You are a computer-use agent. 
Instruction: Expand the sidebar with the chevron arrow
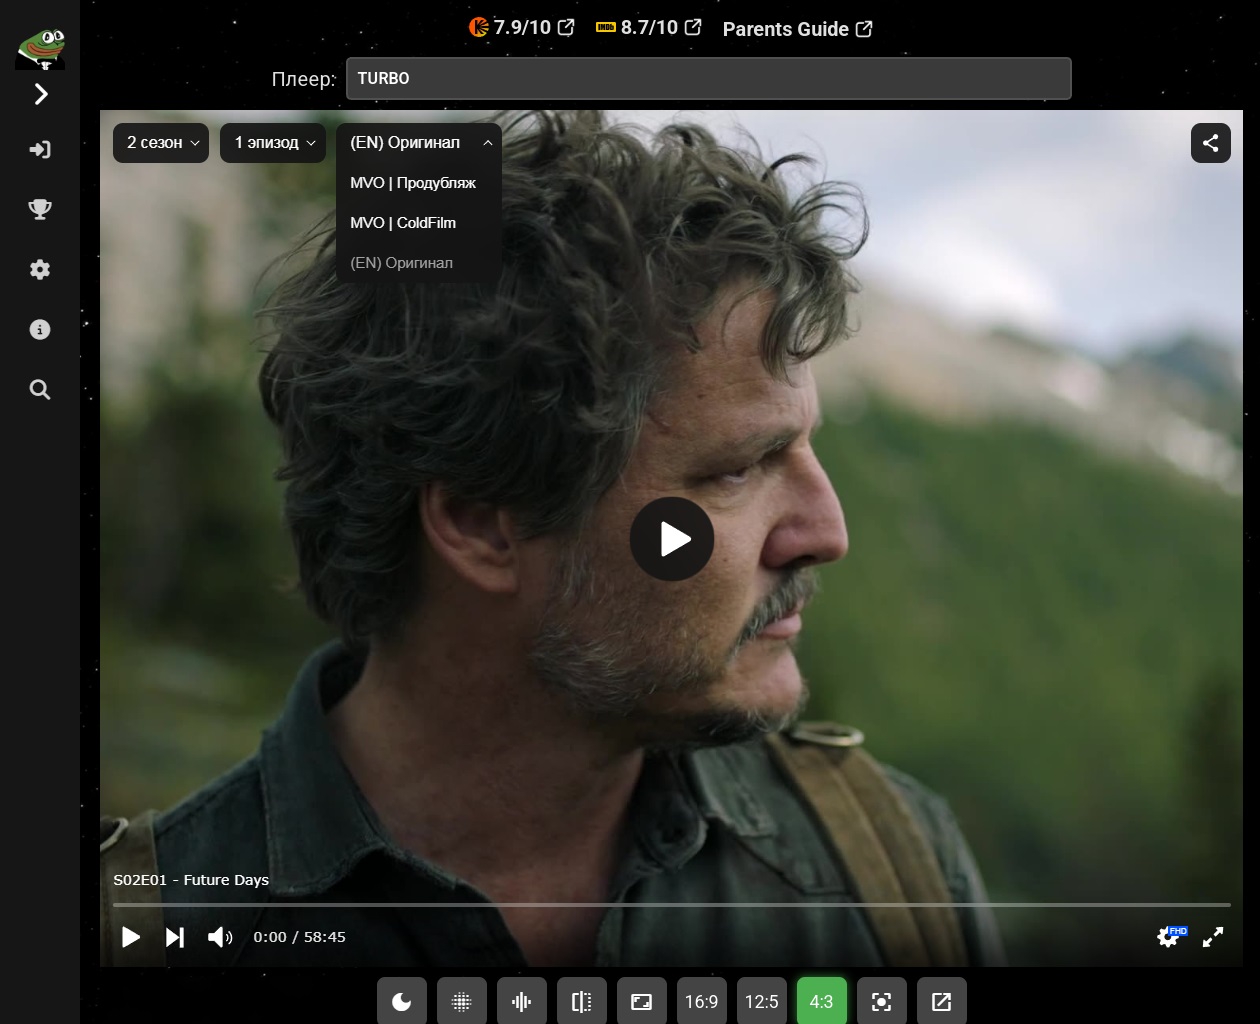41,94
